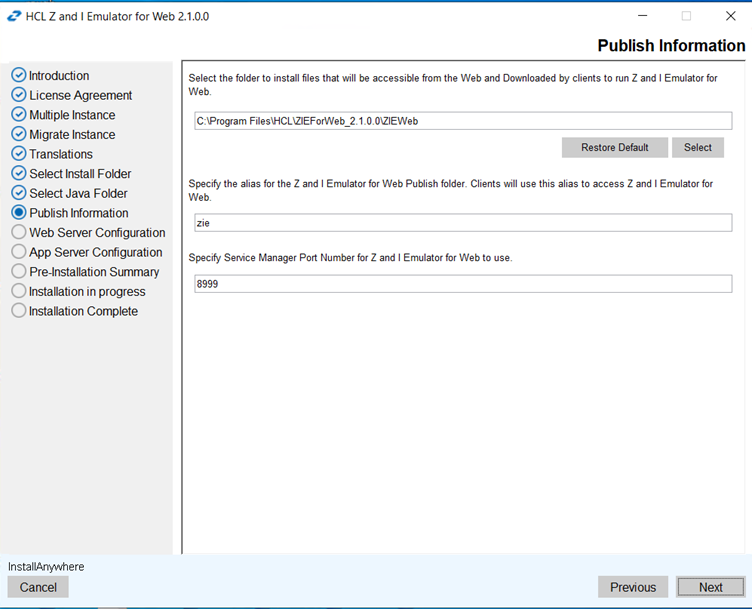The height and width of the screenshot is (609, 752).
Task: Focus the alias field containing zie
Action: 463,223
